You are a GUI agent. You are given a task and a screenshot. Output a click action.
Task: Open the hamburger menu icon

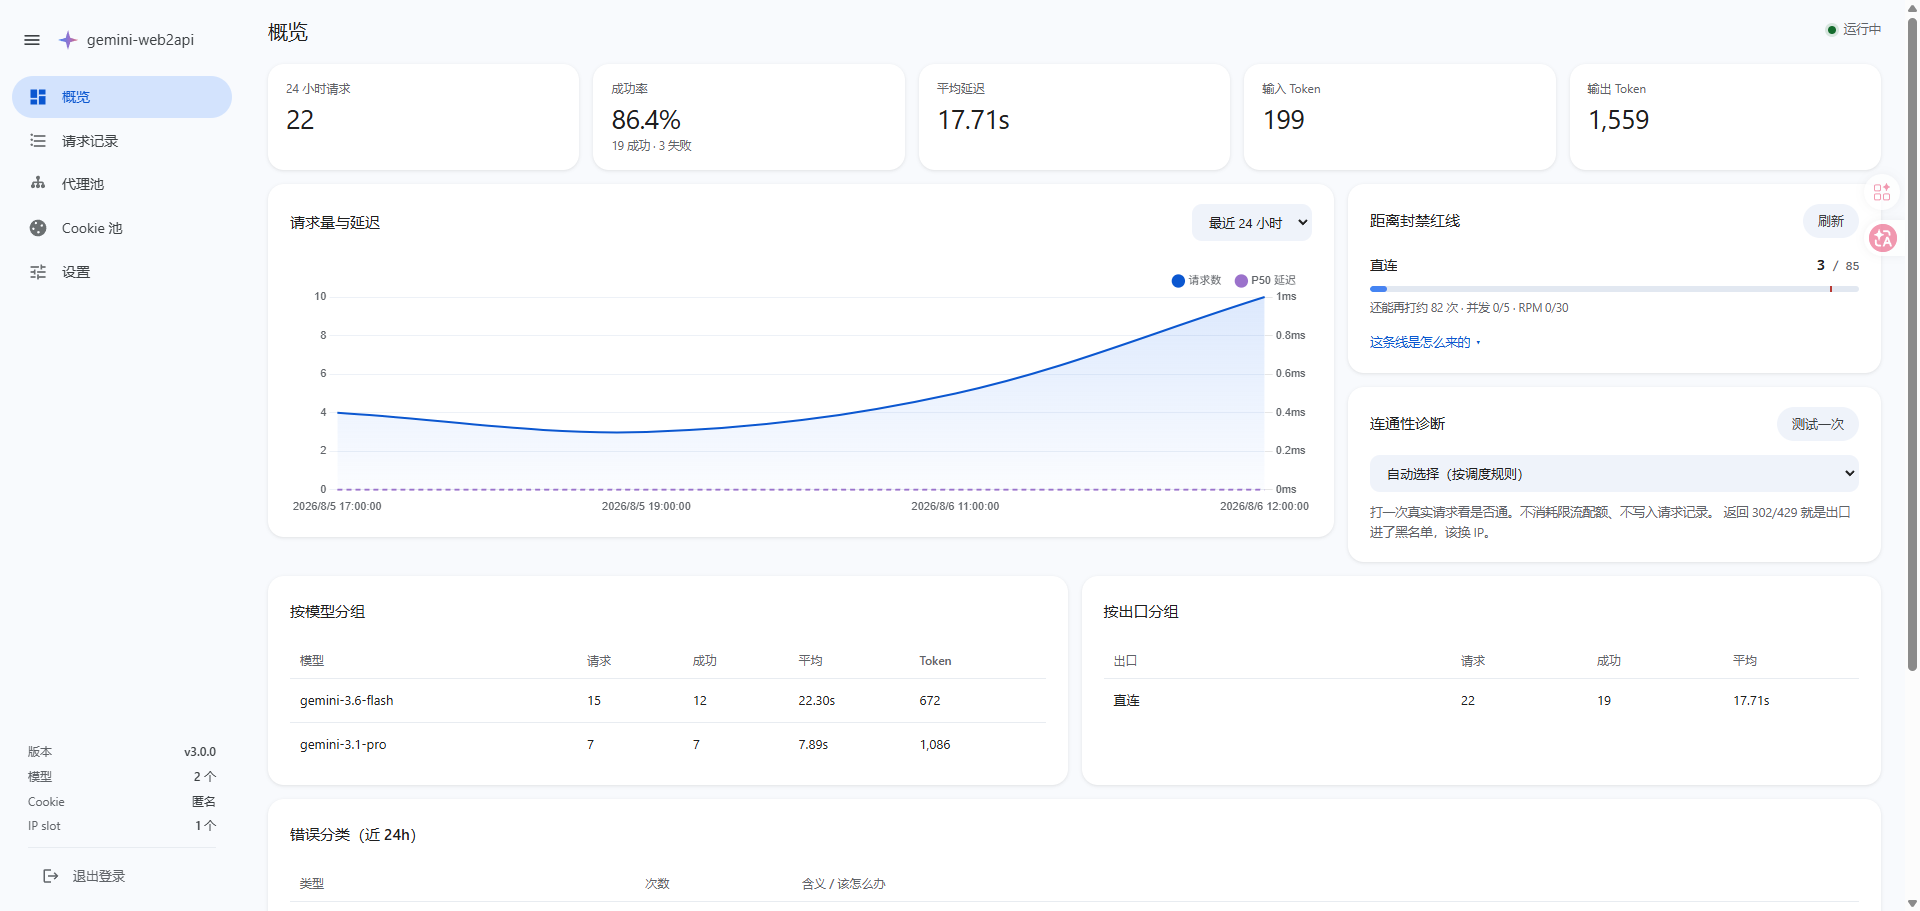click(x=32, y=40)
